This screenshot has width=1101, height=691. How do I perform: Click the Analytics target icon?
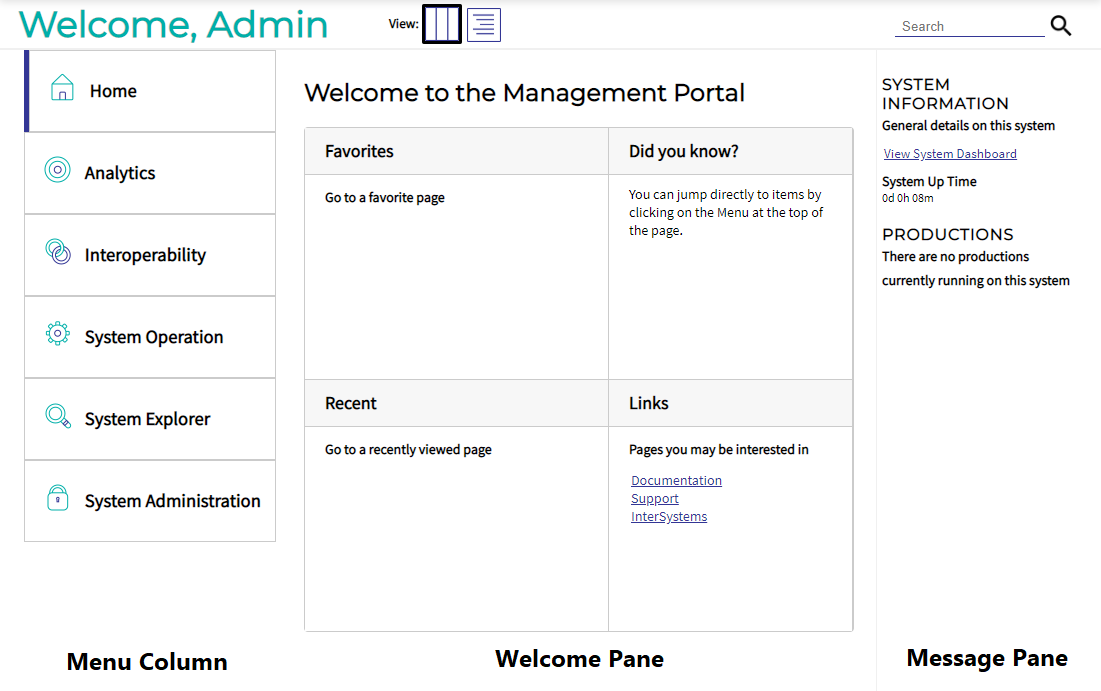pyautogui.click(x=60, y=170)
